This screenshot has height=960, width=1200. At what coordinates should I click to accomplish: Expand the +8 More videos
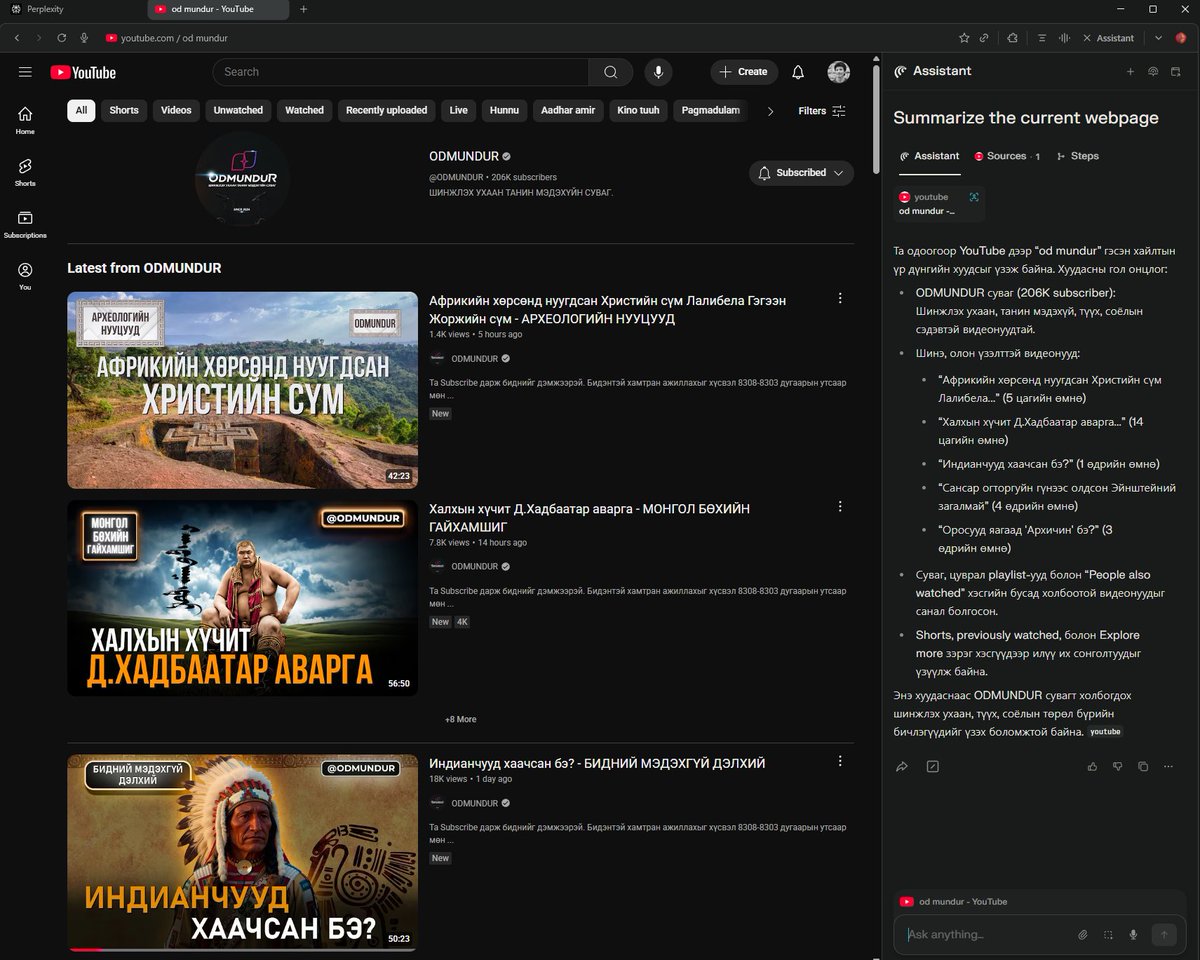coord(460,719)
